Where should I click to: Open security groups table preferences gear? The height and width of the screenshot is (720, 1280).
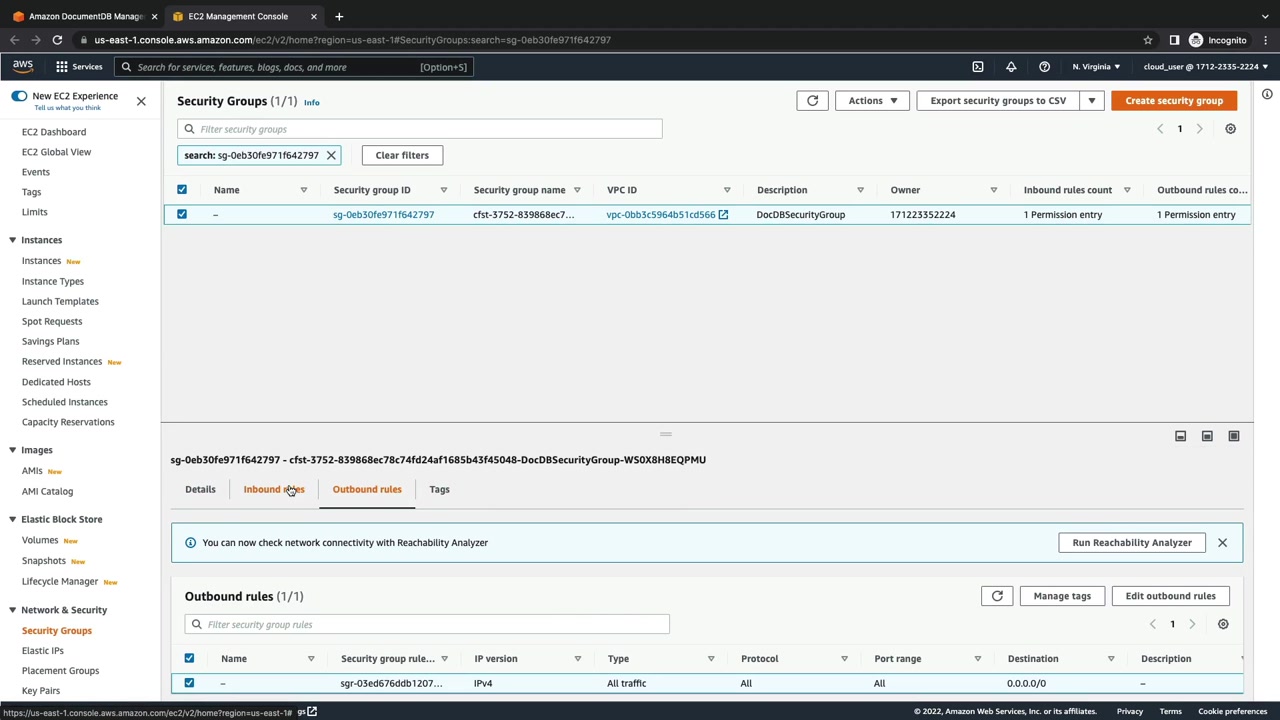(1230, 129)
